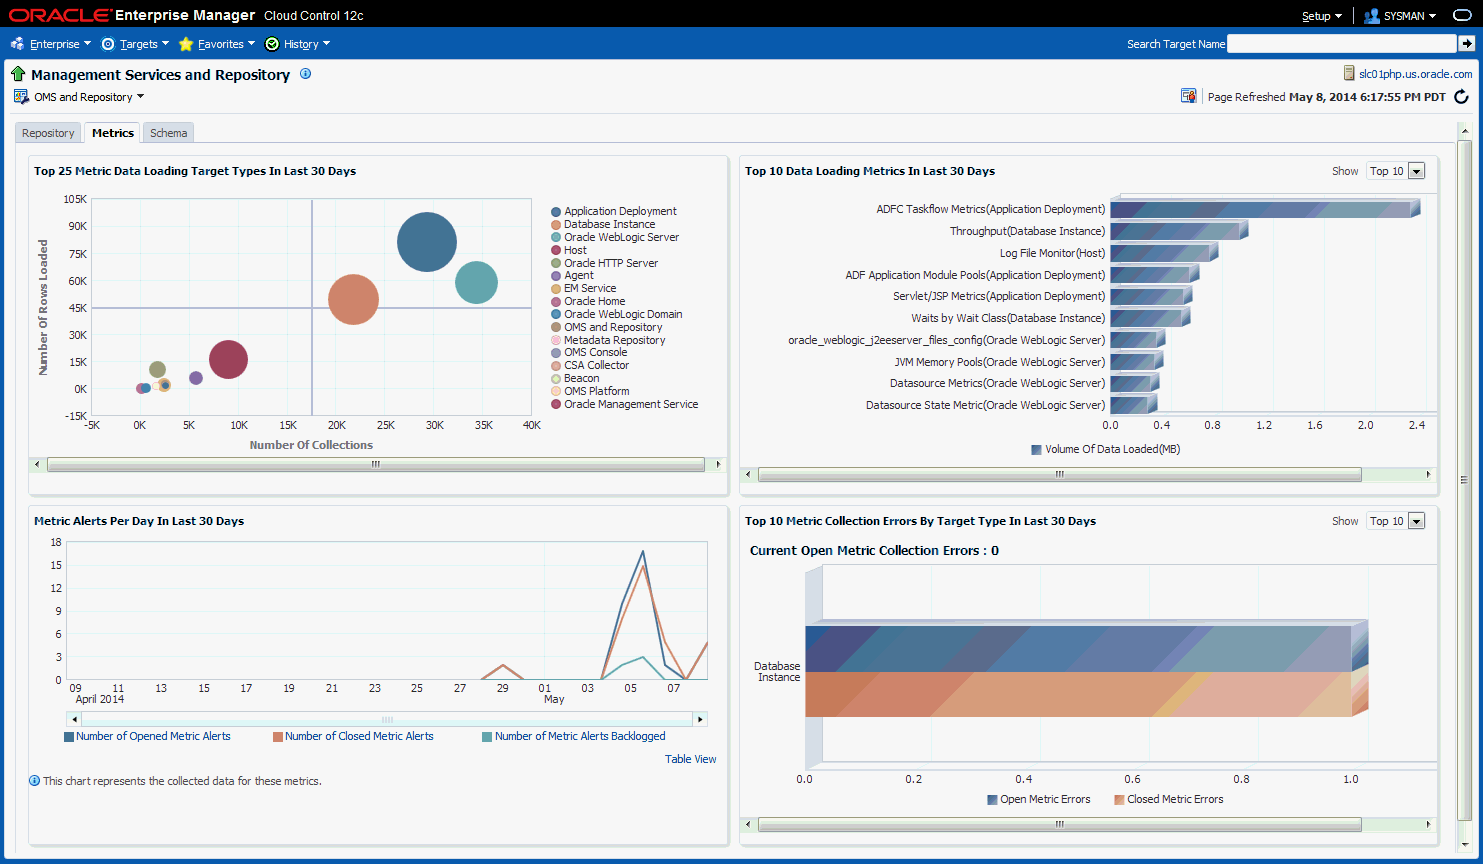1483x864 pixels.
Task: Click the teal Oracle WebLogic Server bubble
Action: pyautogui.click(x=476, y=282)
